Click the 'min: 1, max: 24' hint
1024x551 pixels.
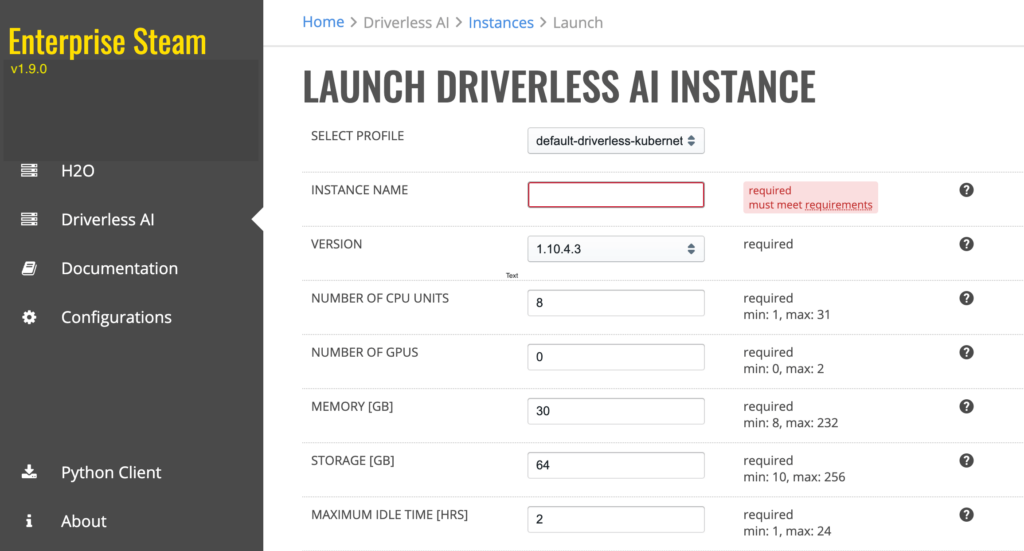788,531
